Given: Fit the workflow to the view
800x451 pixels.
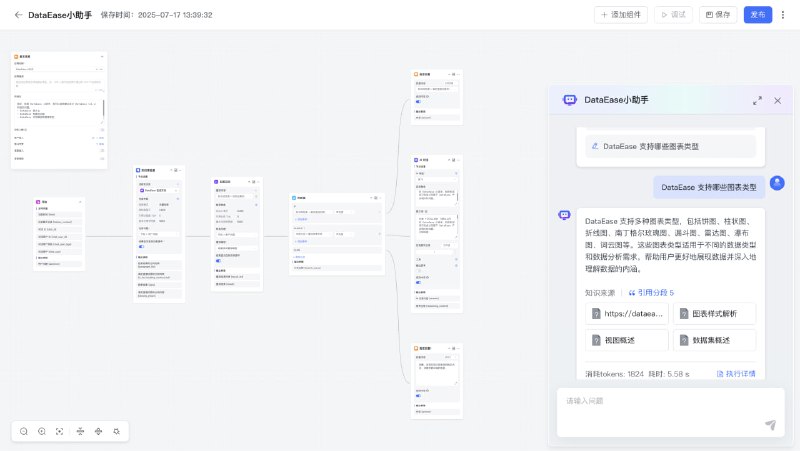Looking at the screenshot, I should click(x=60, y=431).
